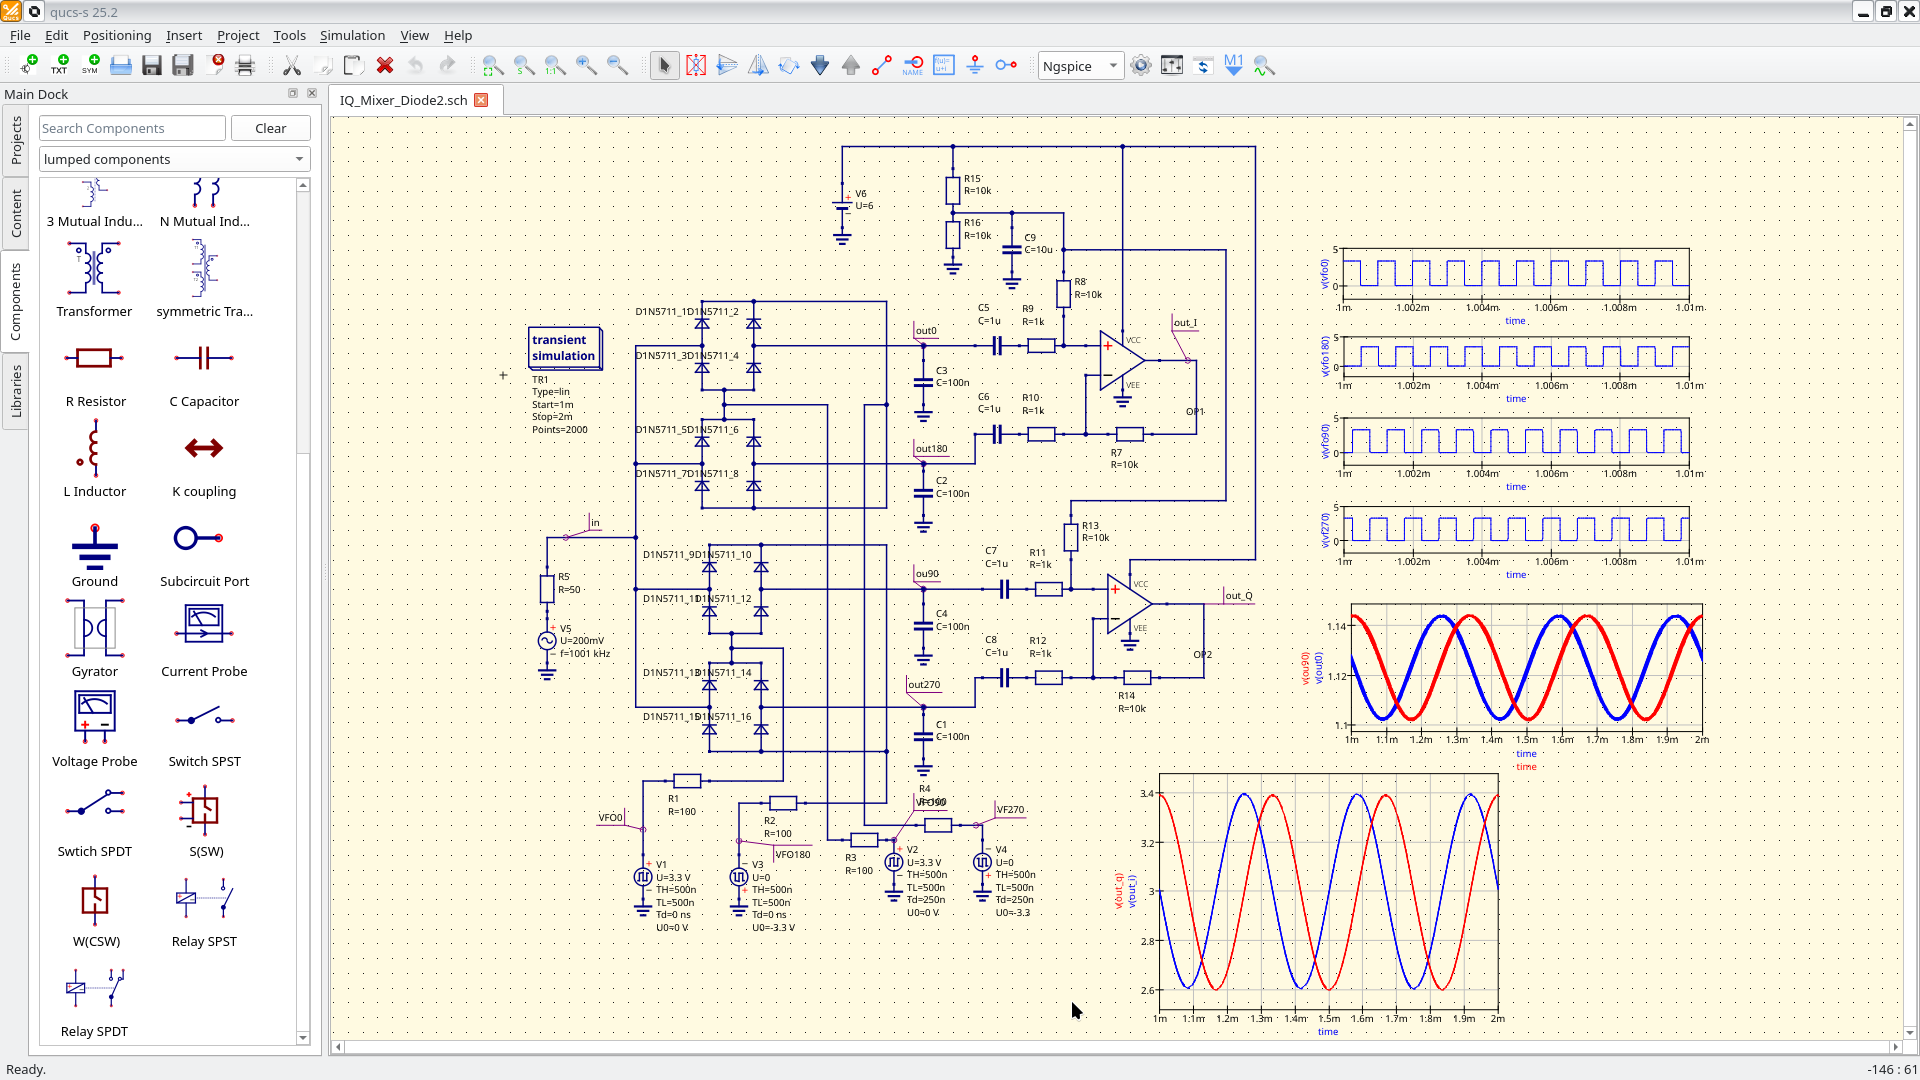This screenshot has height=1080, width=1920.
Task: Insert Ground from the toolbar
Action: 975,66
